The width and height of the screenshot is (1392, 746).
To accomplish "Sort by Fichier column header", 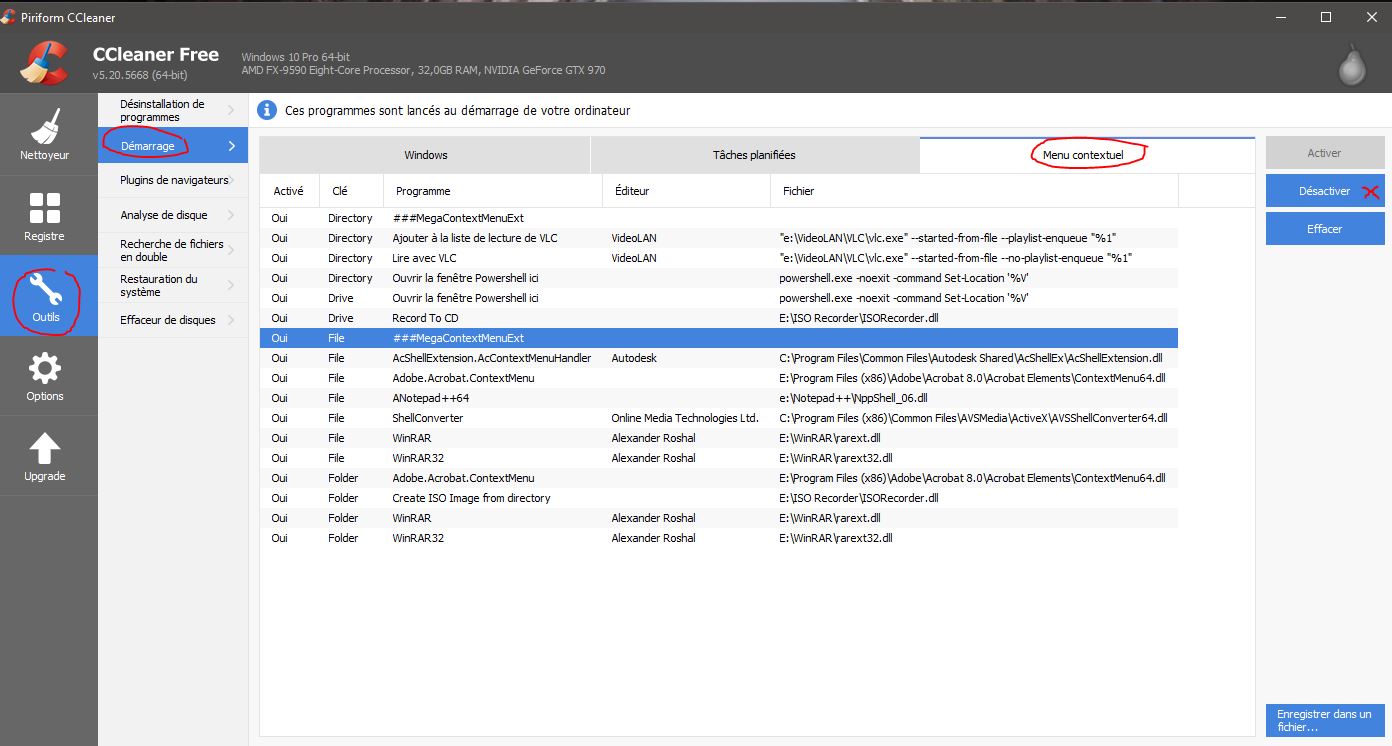I will (974, 191).
